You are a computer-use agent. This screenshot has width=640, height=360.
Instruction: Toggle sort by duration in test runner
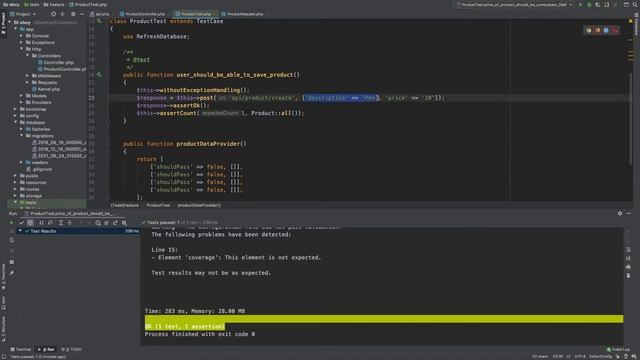pos(50,223)
